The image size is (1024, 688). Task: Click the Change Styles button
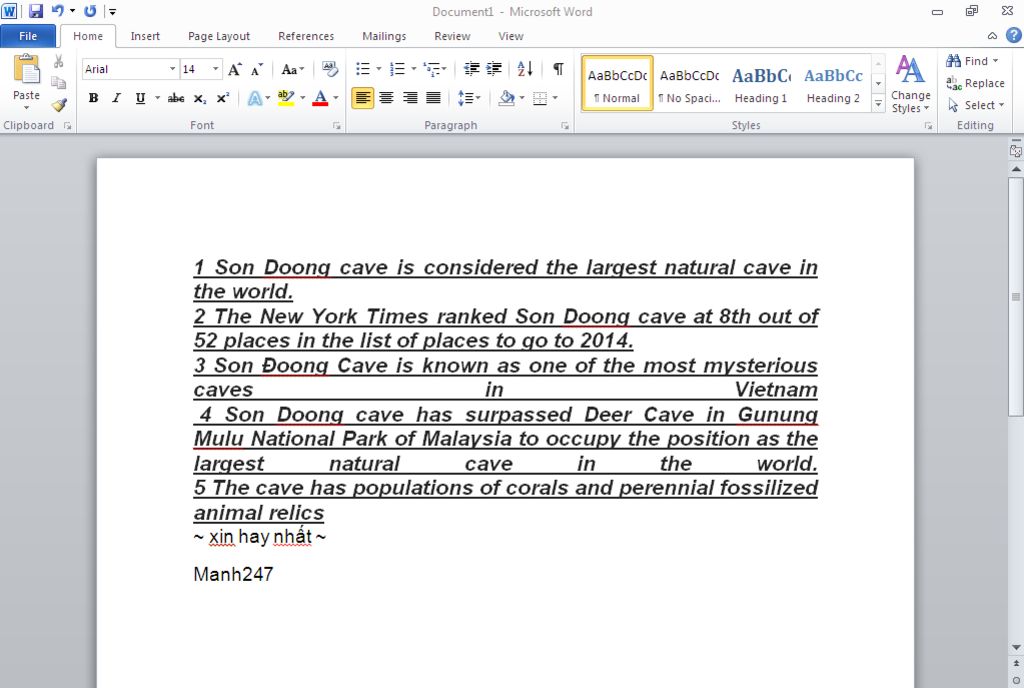click(910, 85)
